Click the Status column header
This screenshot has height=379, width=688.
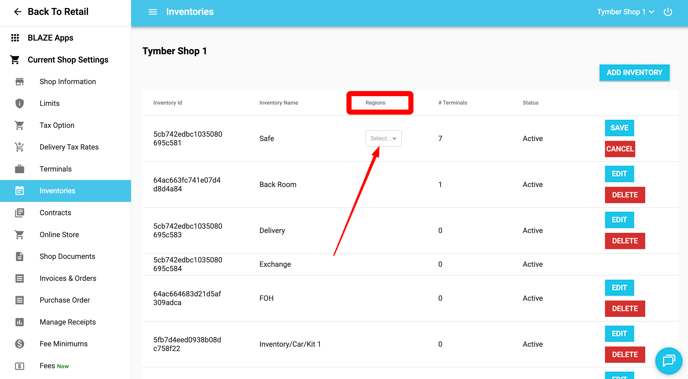[x=530, y=103]
